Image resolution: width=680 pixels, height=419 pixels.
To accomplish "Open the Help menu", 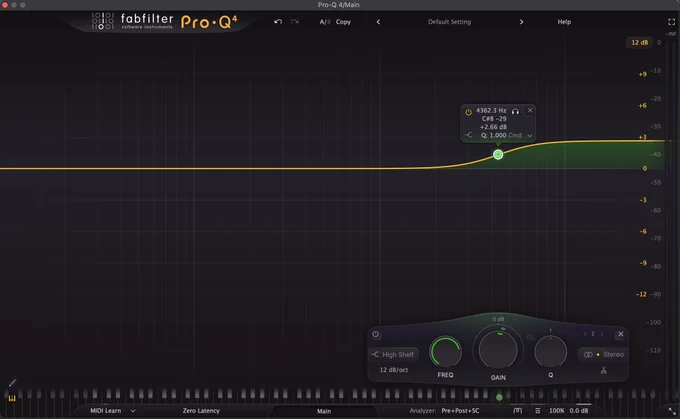I will pos(564,22).
